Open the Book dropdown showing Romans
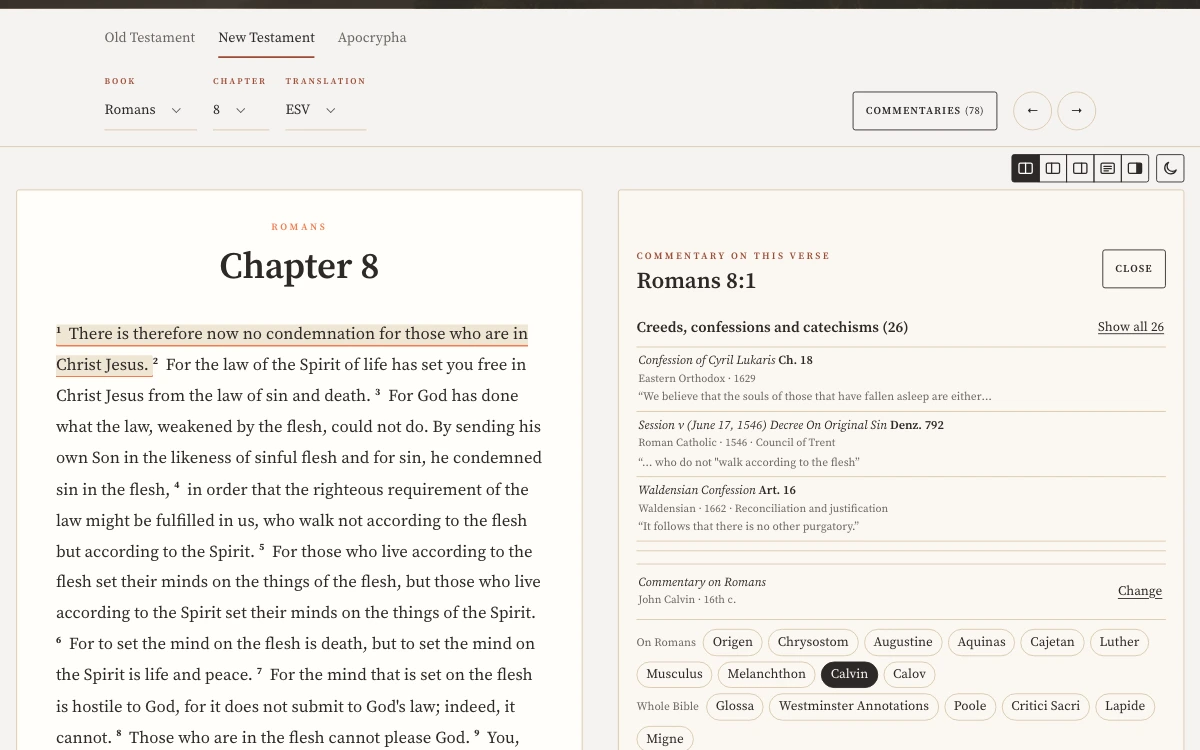This screenshot has height=750, width=1200. [150, 110]
